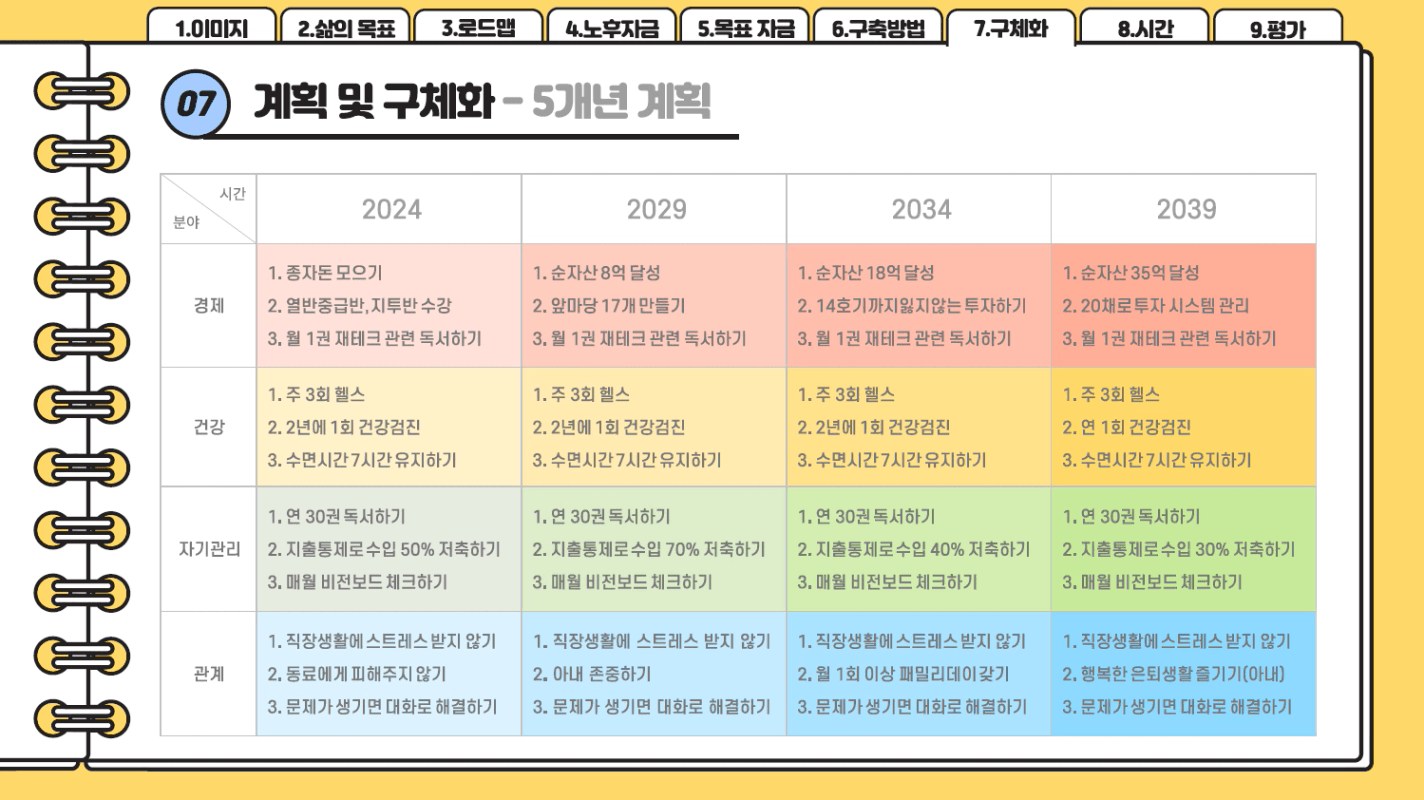The image size is (1424, 800).
Task: Open the 9.평가 tab
Action: [x=1278, y=28]
